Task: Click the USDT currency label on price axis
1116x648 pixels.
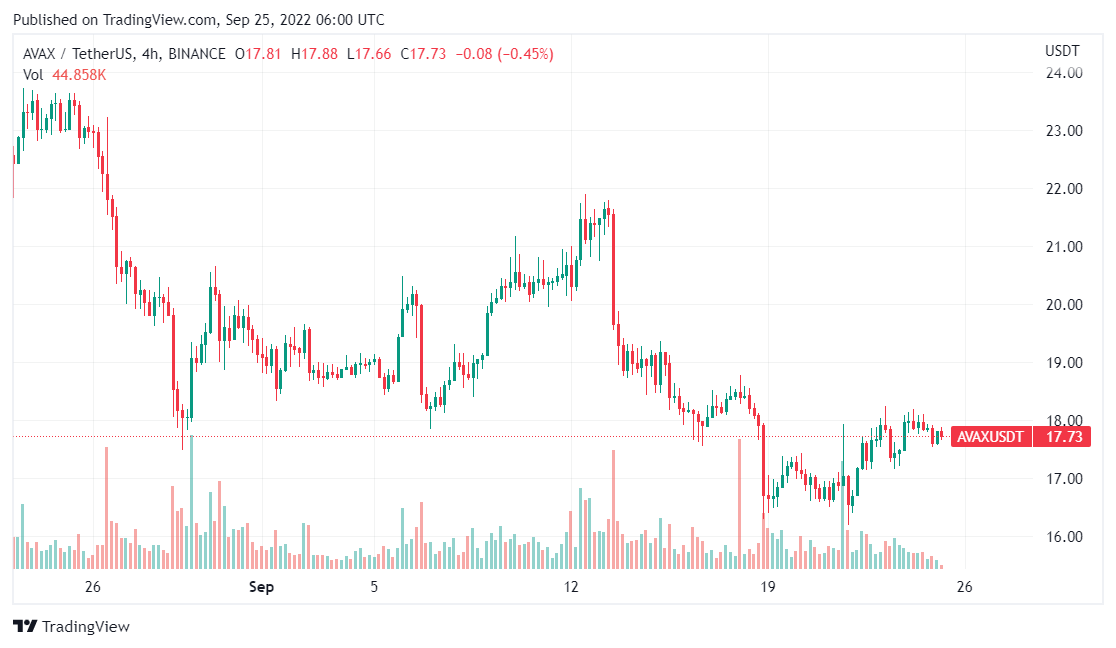Action: pyautogui.click(x=1060, y=51)
